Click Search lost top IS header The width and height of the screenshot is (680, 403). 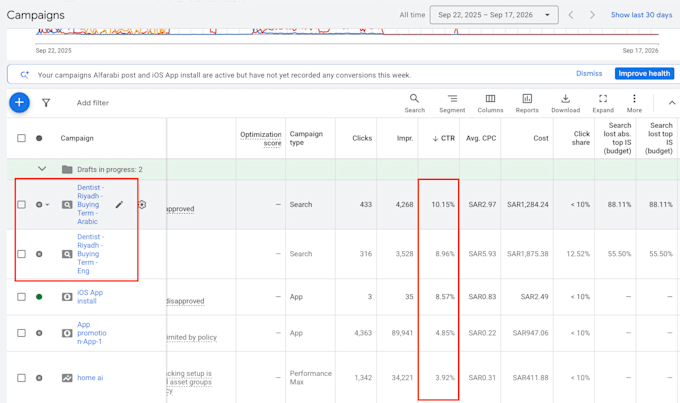pyautogui.click(x=659, y=138)
